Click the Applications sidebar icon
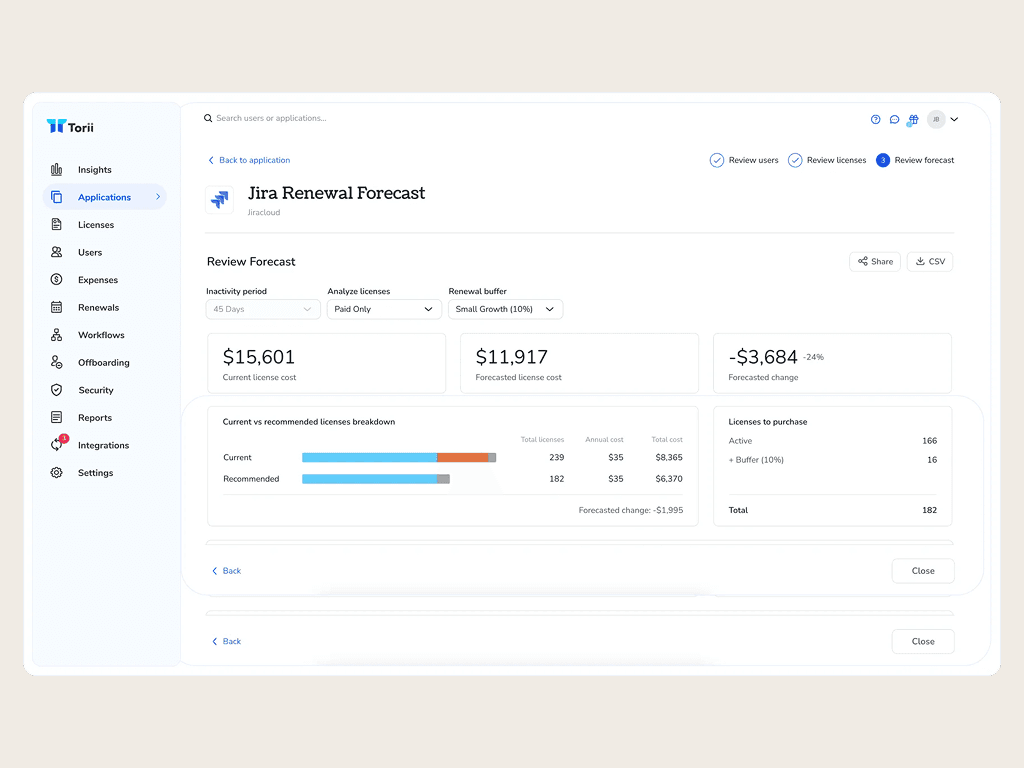 [x=57, y=197]
